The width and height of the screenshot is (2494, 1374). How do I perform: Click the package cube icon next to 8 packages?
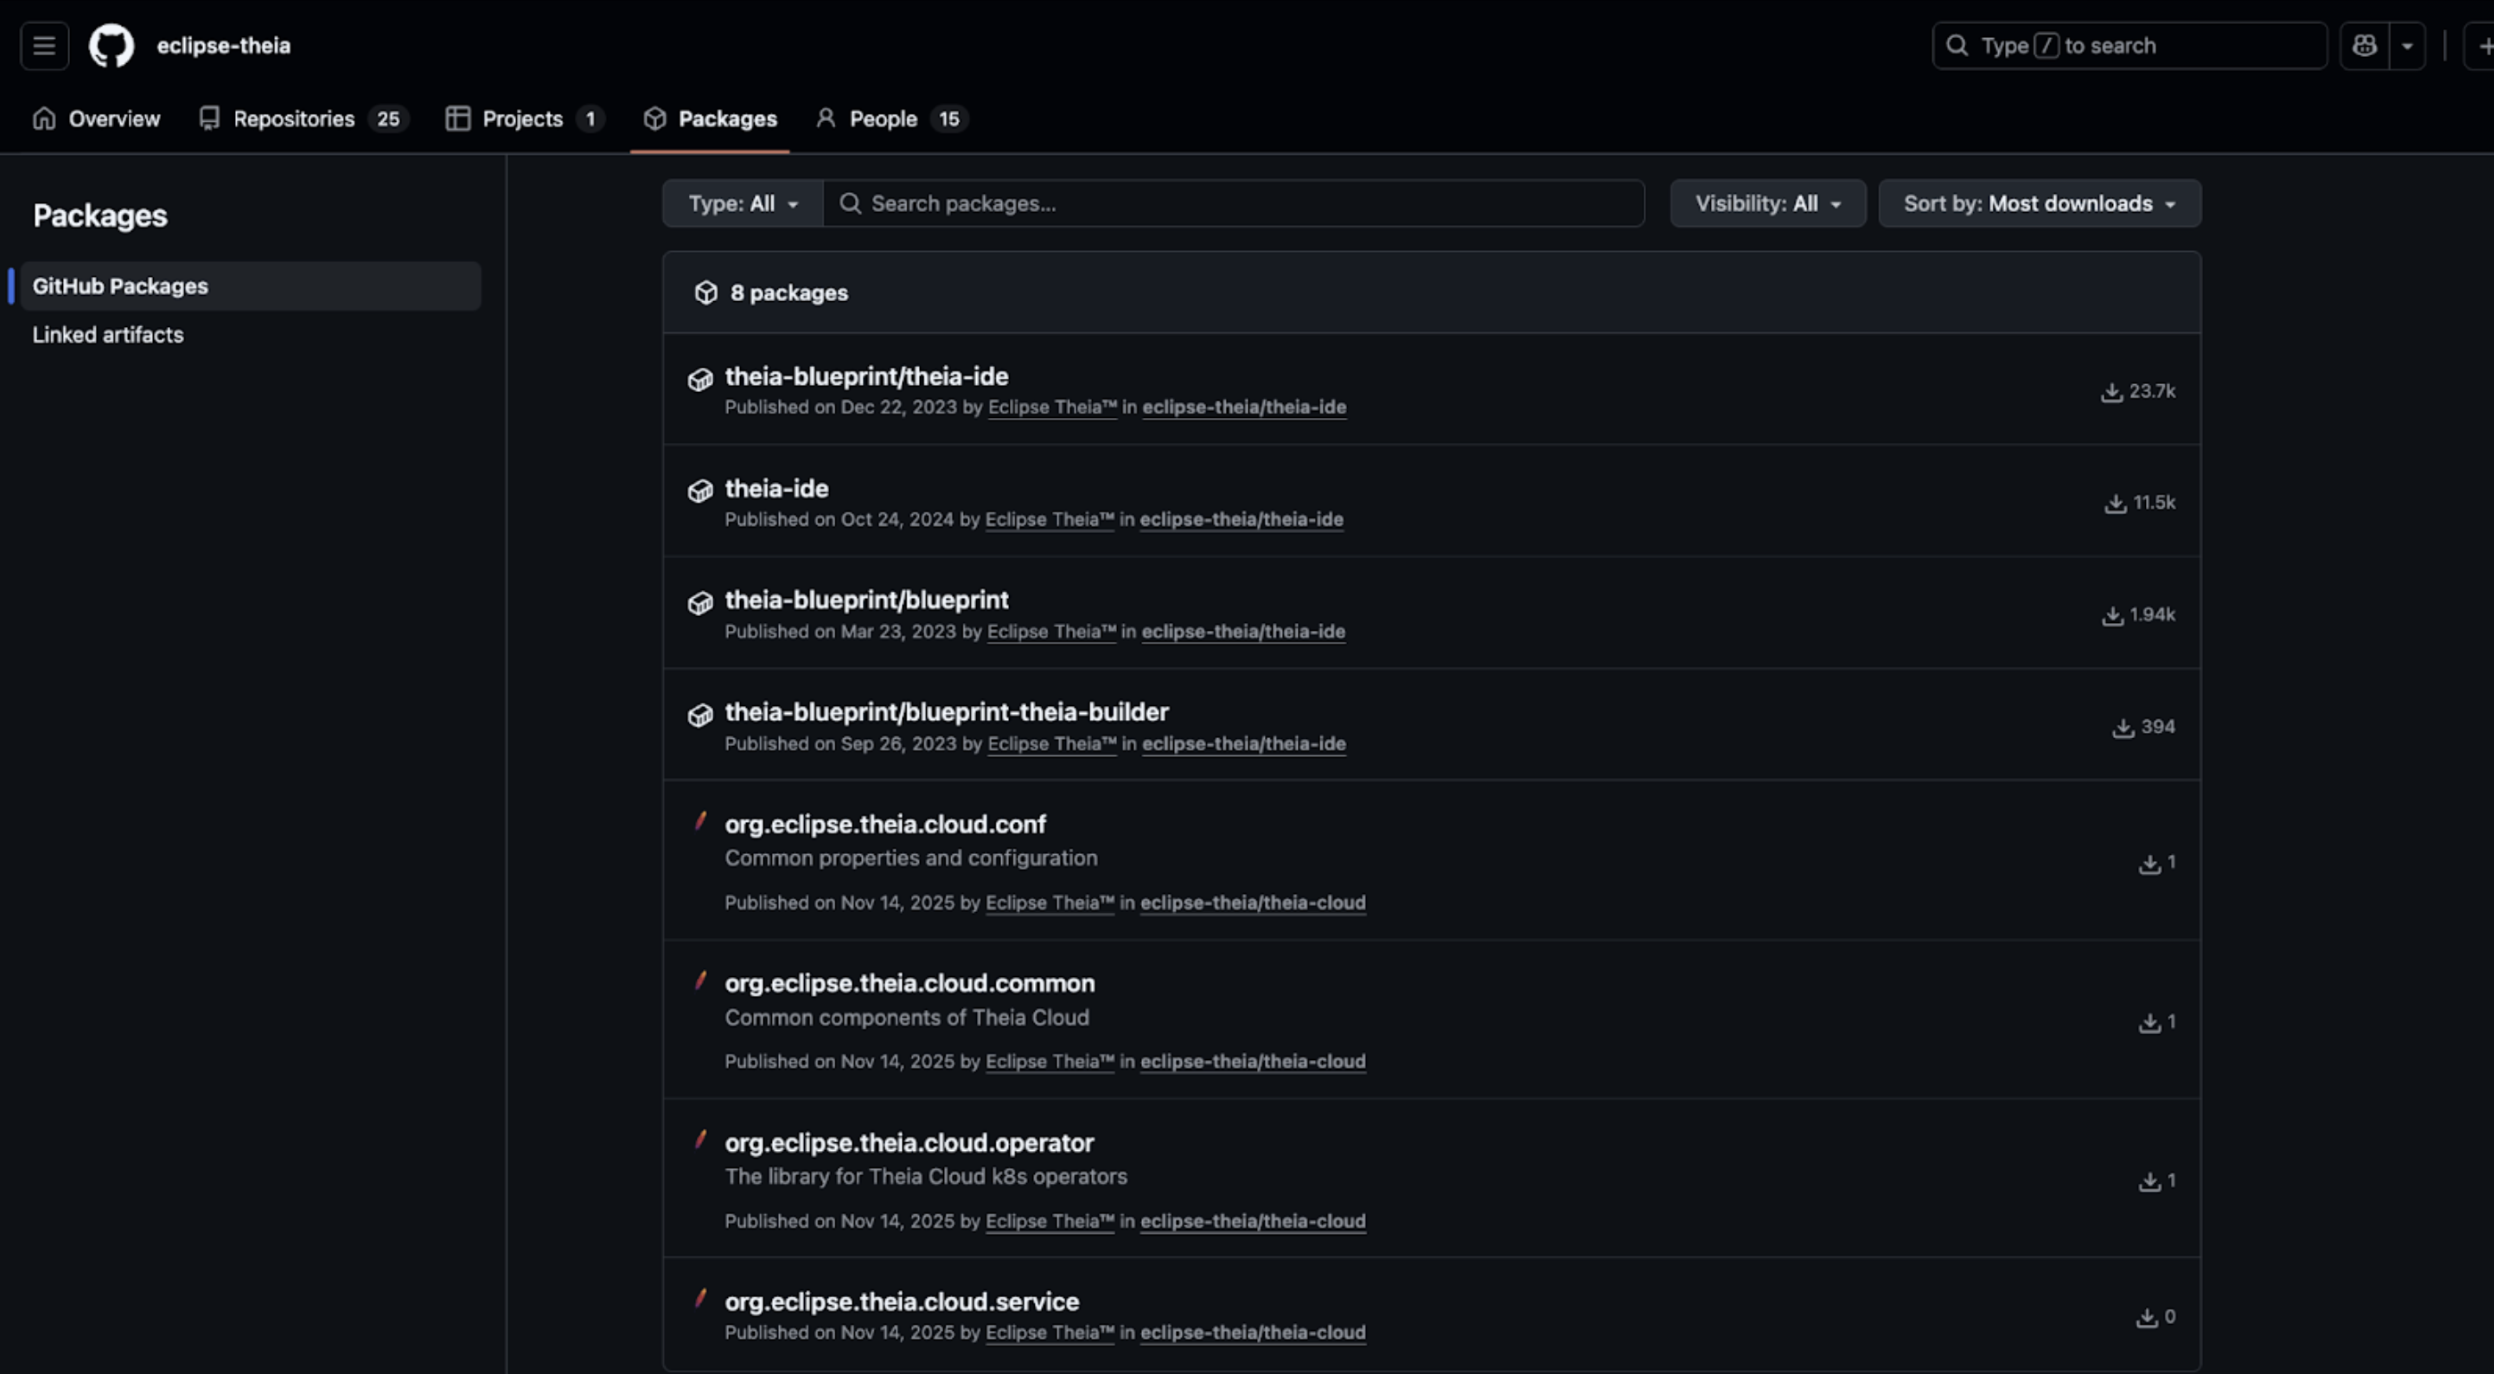(x=706, y=293)
